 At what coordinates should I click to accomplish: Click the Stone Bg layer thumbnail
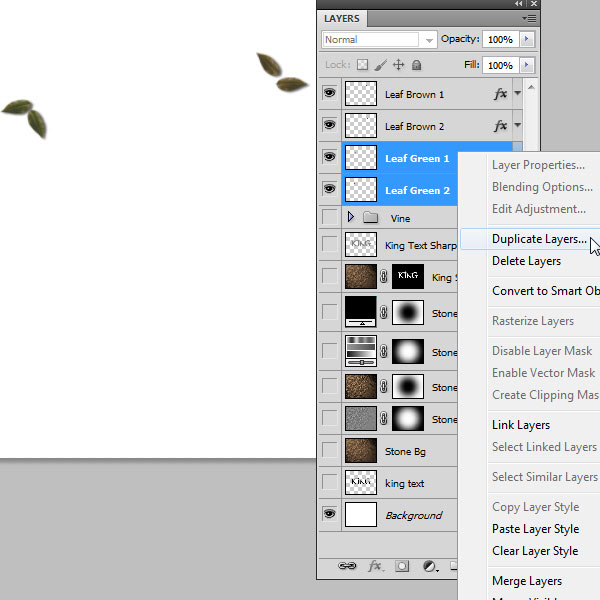pyautogui.click(x=361, y=450)
